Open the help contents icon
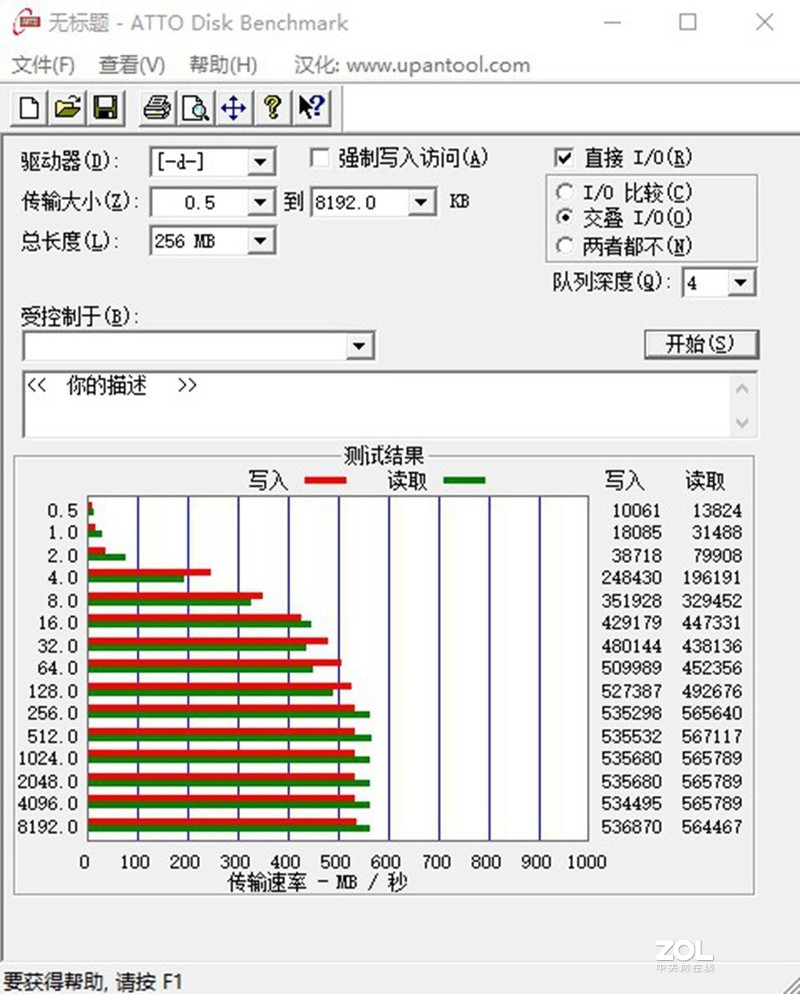The image size is (800, 994). (272, 107)
